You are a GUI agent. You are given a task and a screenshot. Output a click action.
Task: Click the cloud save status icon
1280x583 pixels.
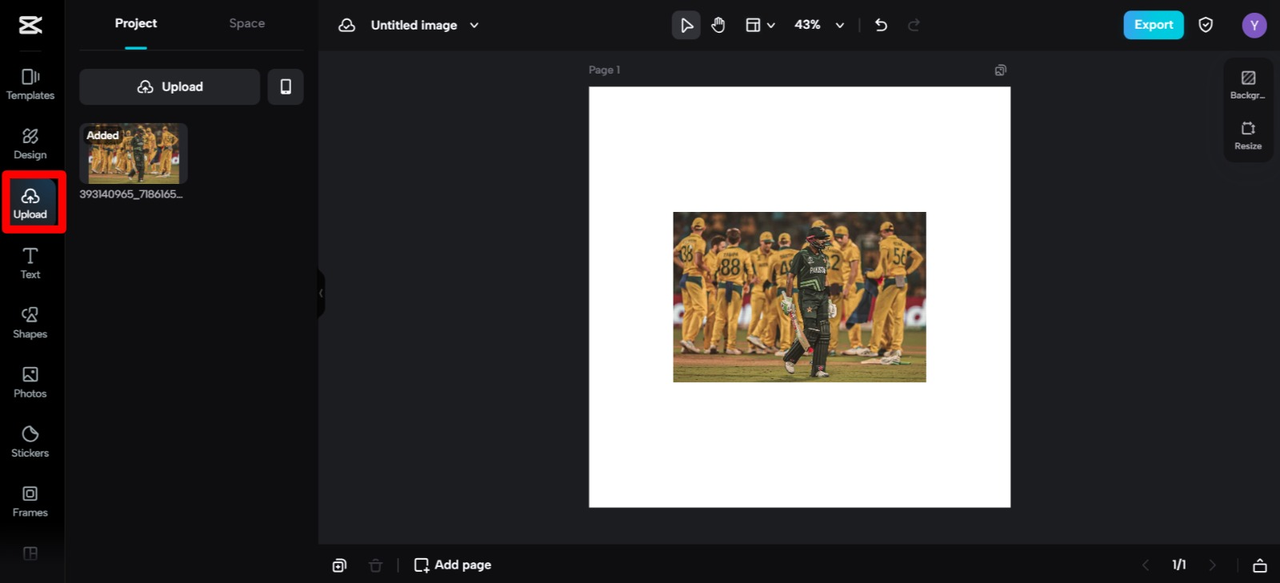tap(347, 25)
